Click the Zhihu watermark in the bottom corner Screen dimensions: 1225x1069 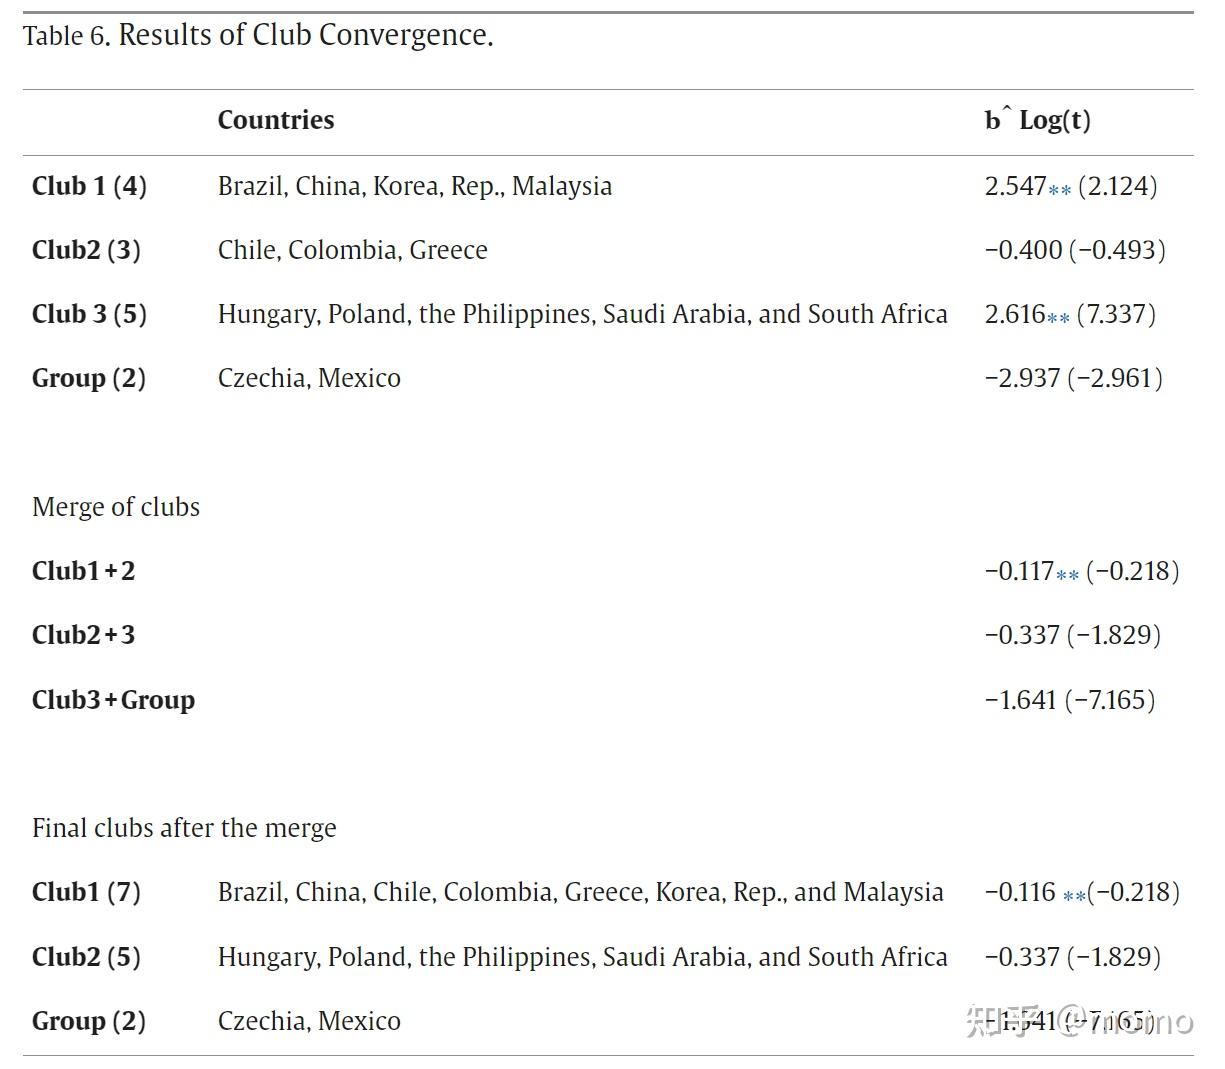1078,1021
